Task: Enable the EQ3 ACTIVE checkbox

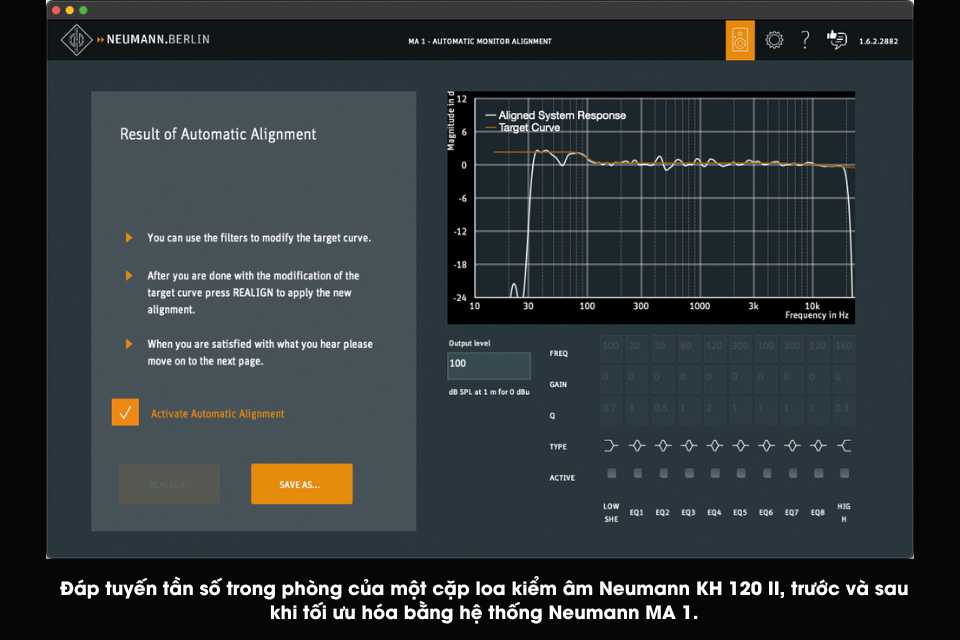Action: pyautogui.click(x=689, y=473)
